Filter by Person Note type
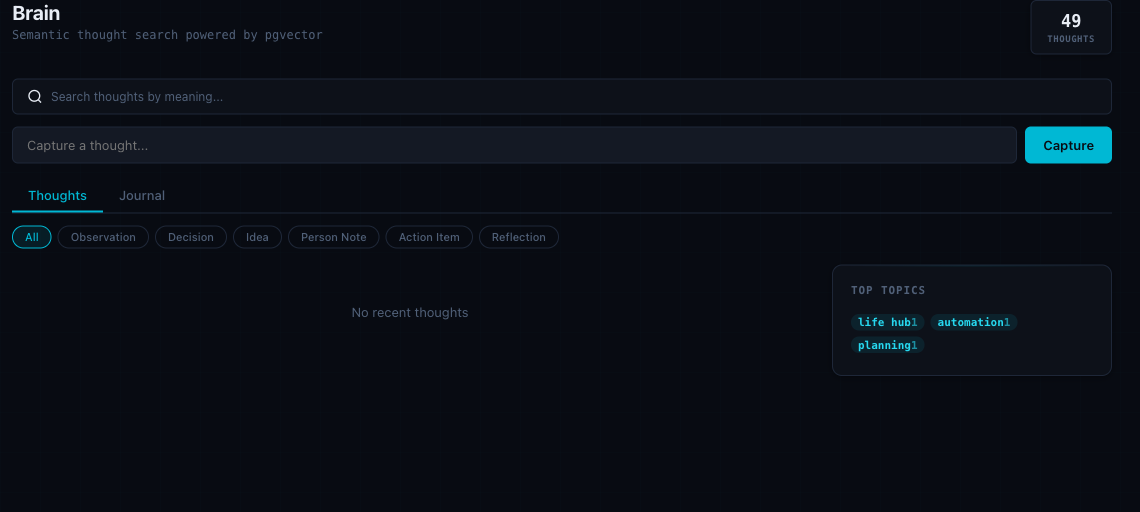 tap(334, 237)
